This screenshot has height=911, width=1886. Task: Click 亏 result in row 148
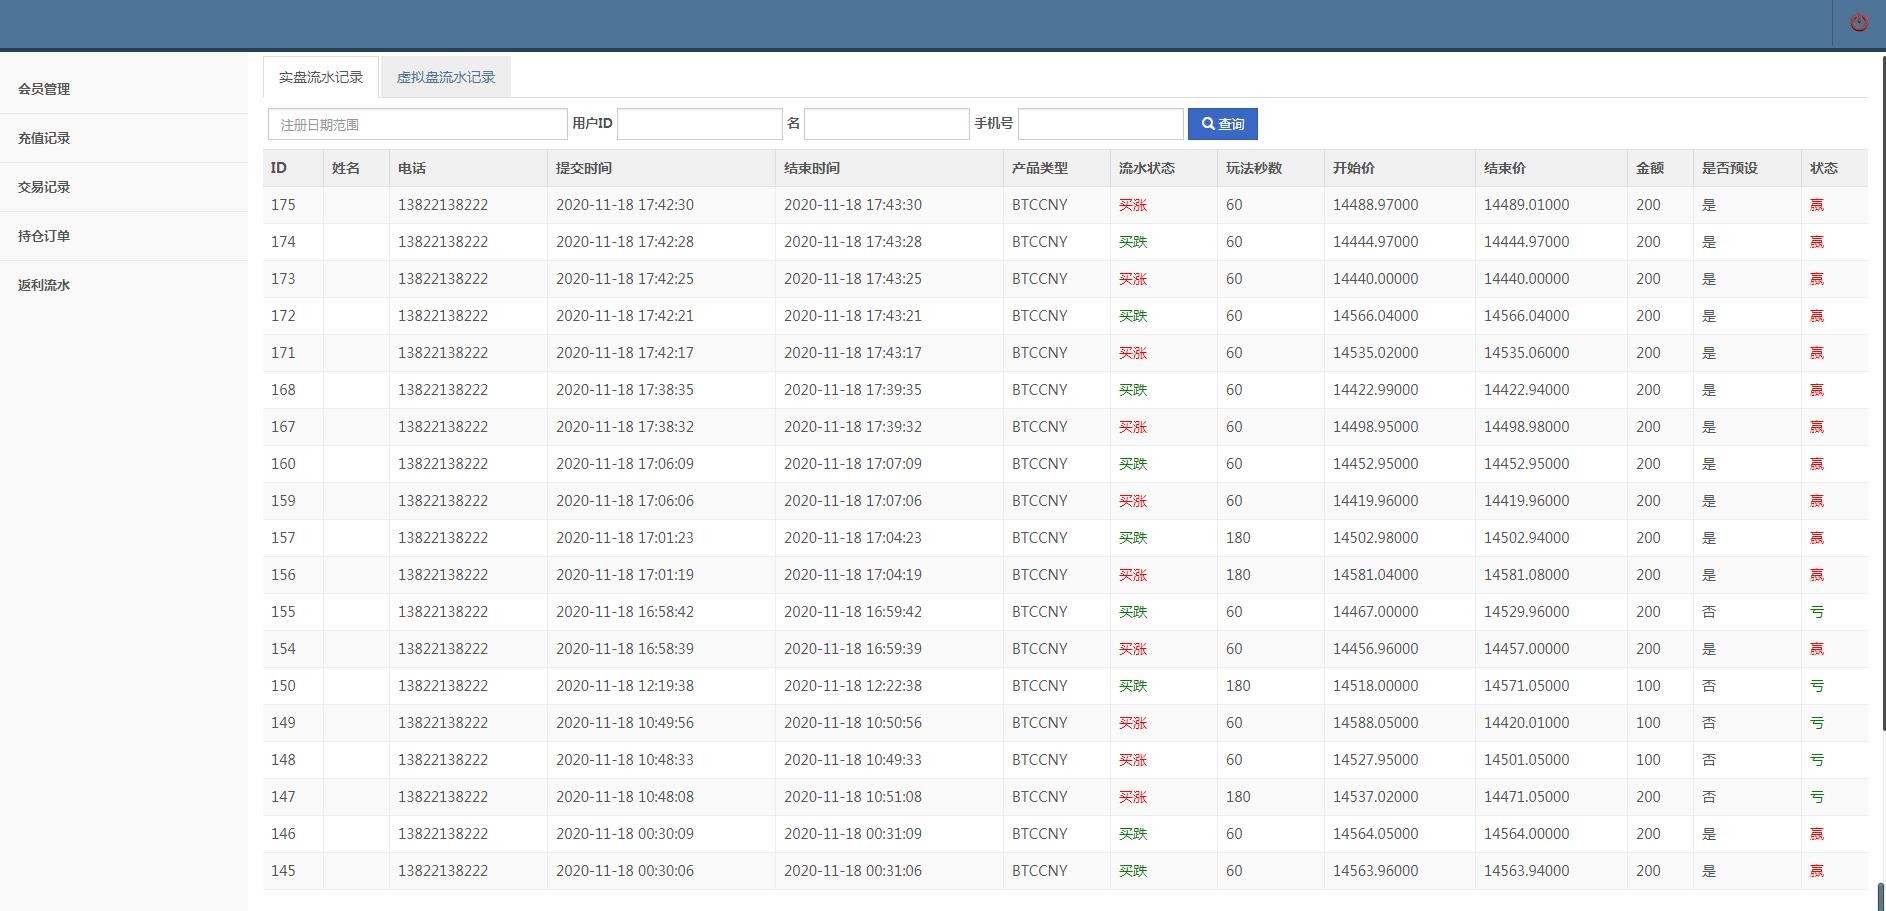click(1817, 760)
